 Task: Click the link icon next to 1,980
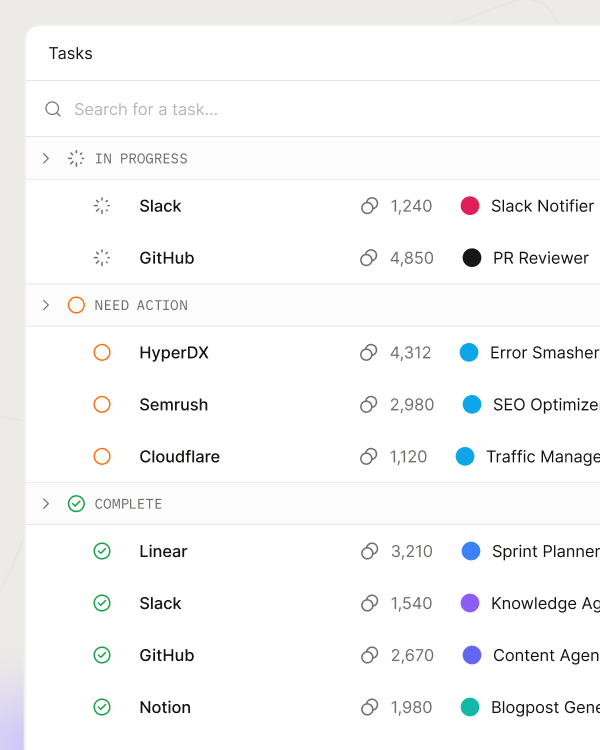pos(370,707)
